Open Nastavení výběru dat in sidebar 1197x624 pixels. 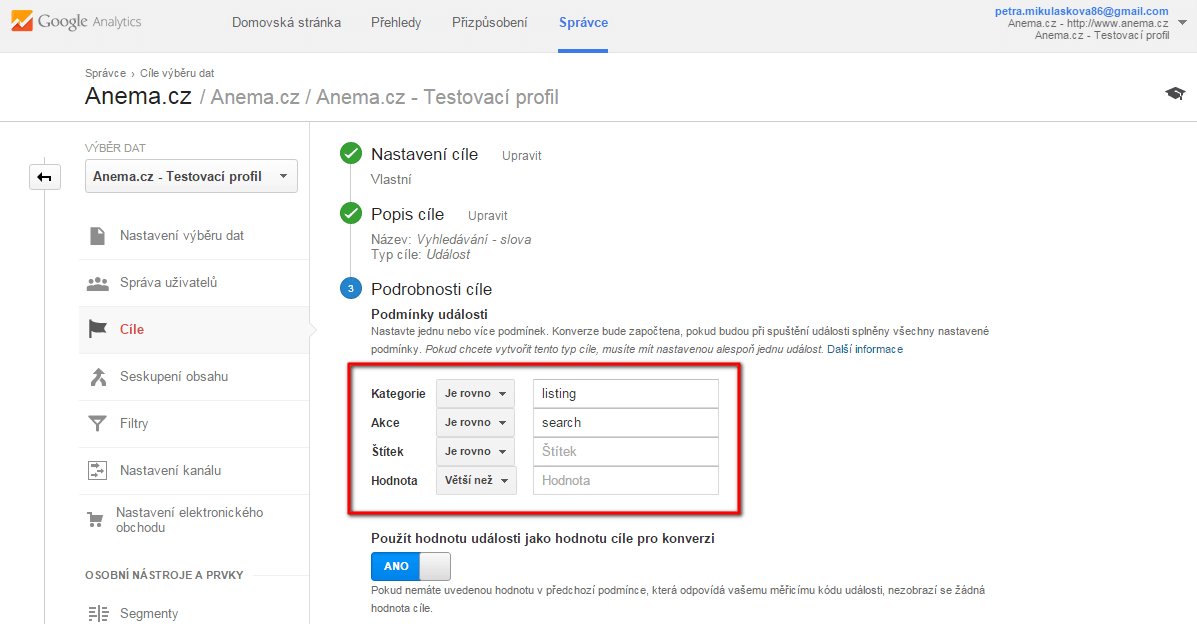[x=182, y=236]
